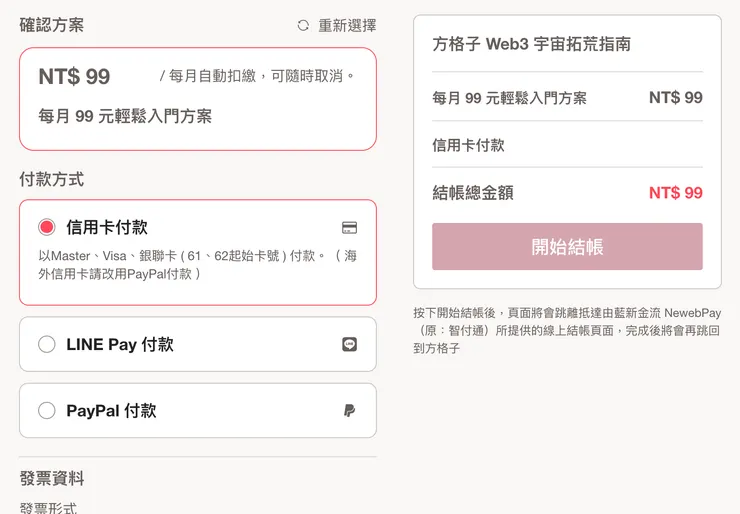Select the PayPal 付款 radio button
The image size is (740, 514).
(46, 410)
